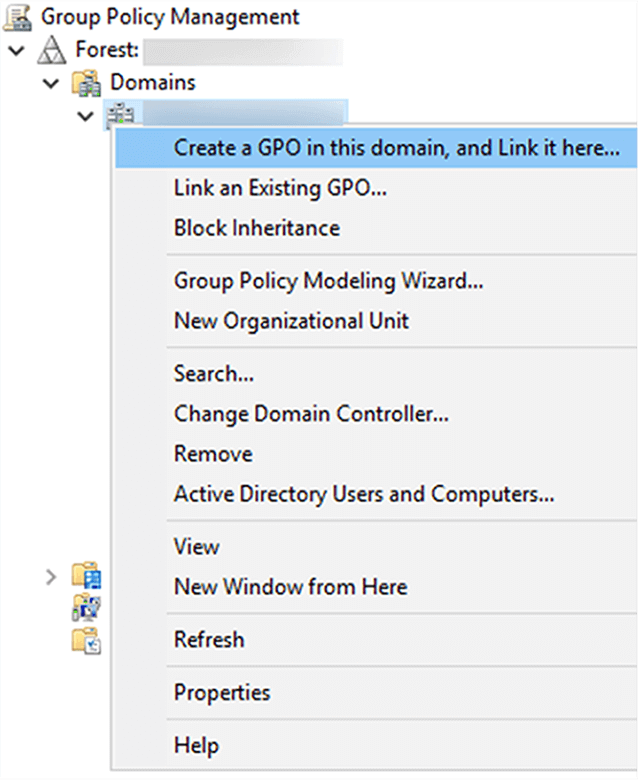Click the Group Policy Management root icon

[18, 17]
